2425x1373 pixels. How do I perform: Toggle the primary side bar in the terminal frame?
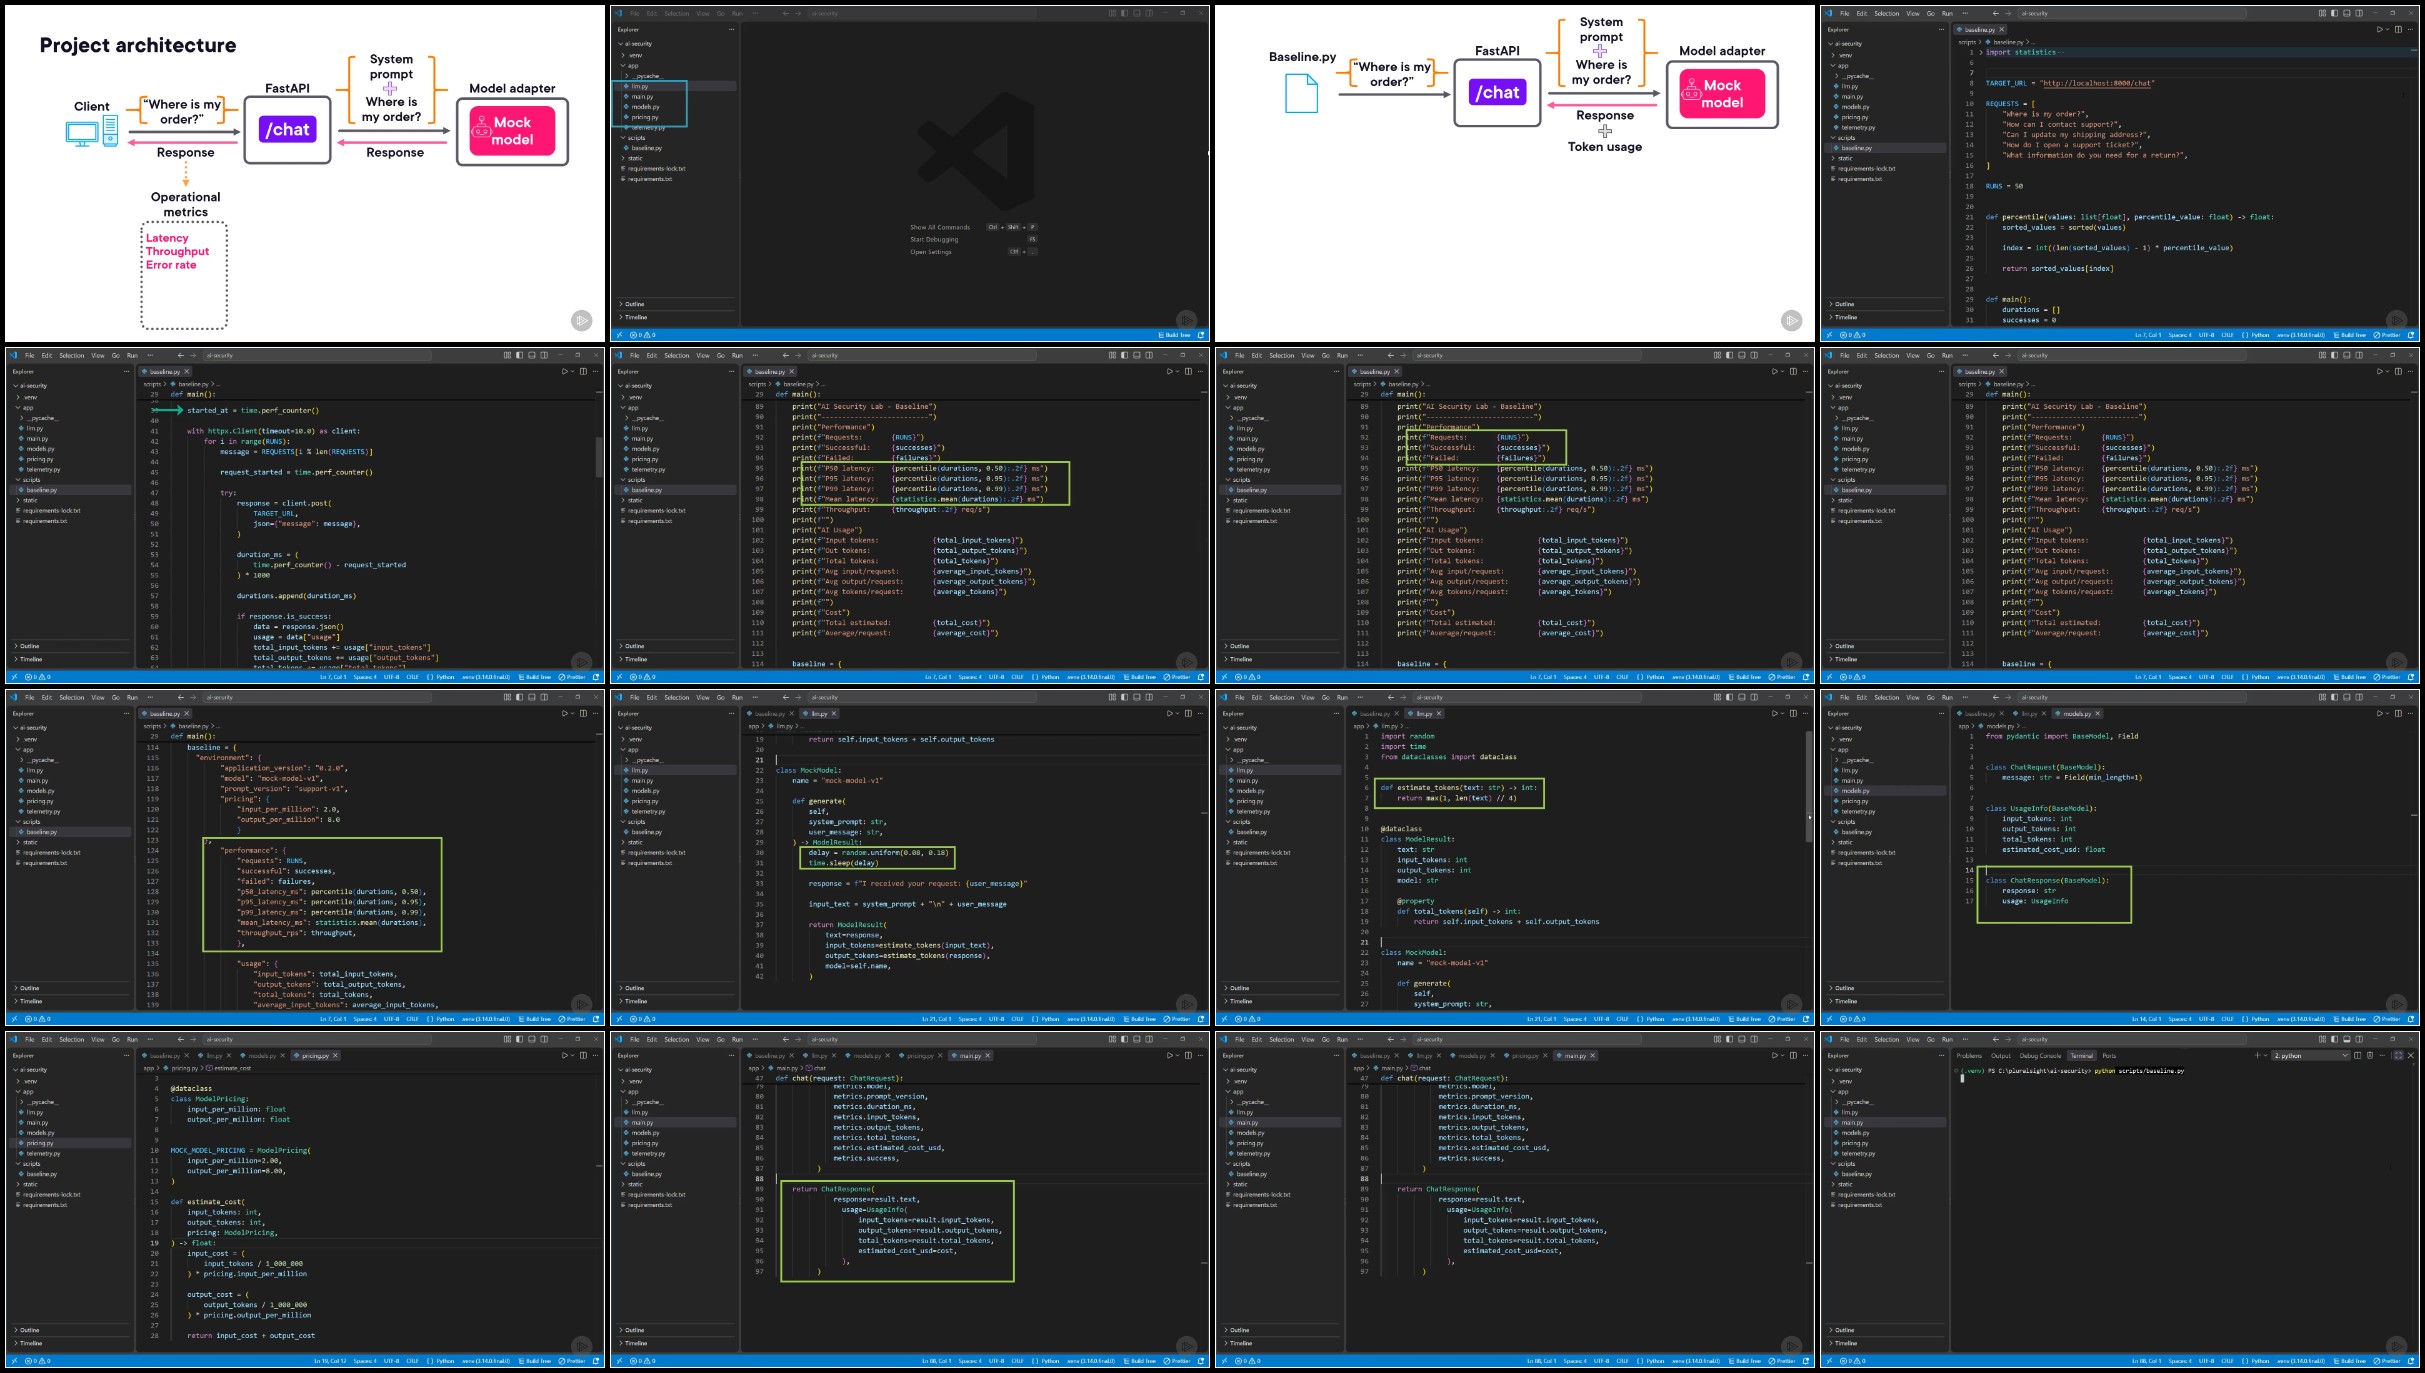[x=2334, y=1039]
